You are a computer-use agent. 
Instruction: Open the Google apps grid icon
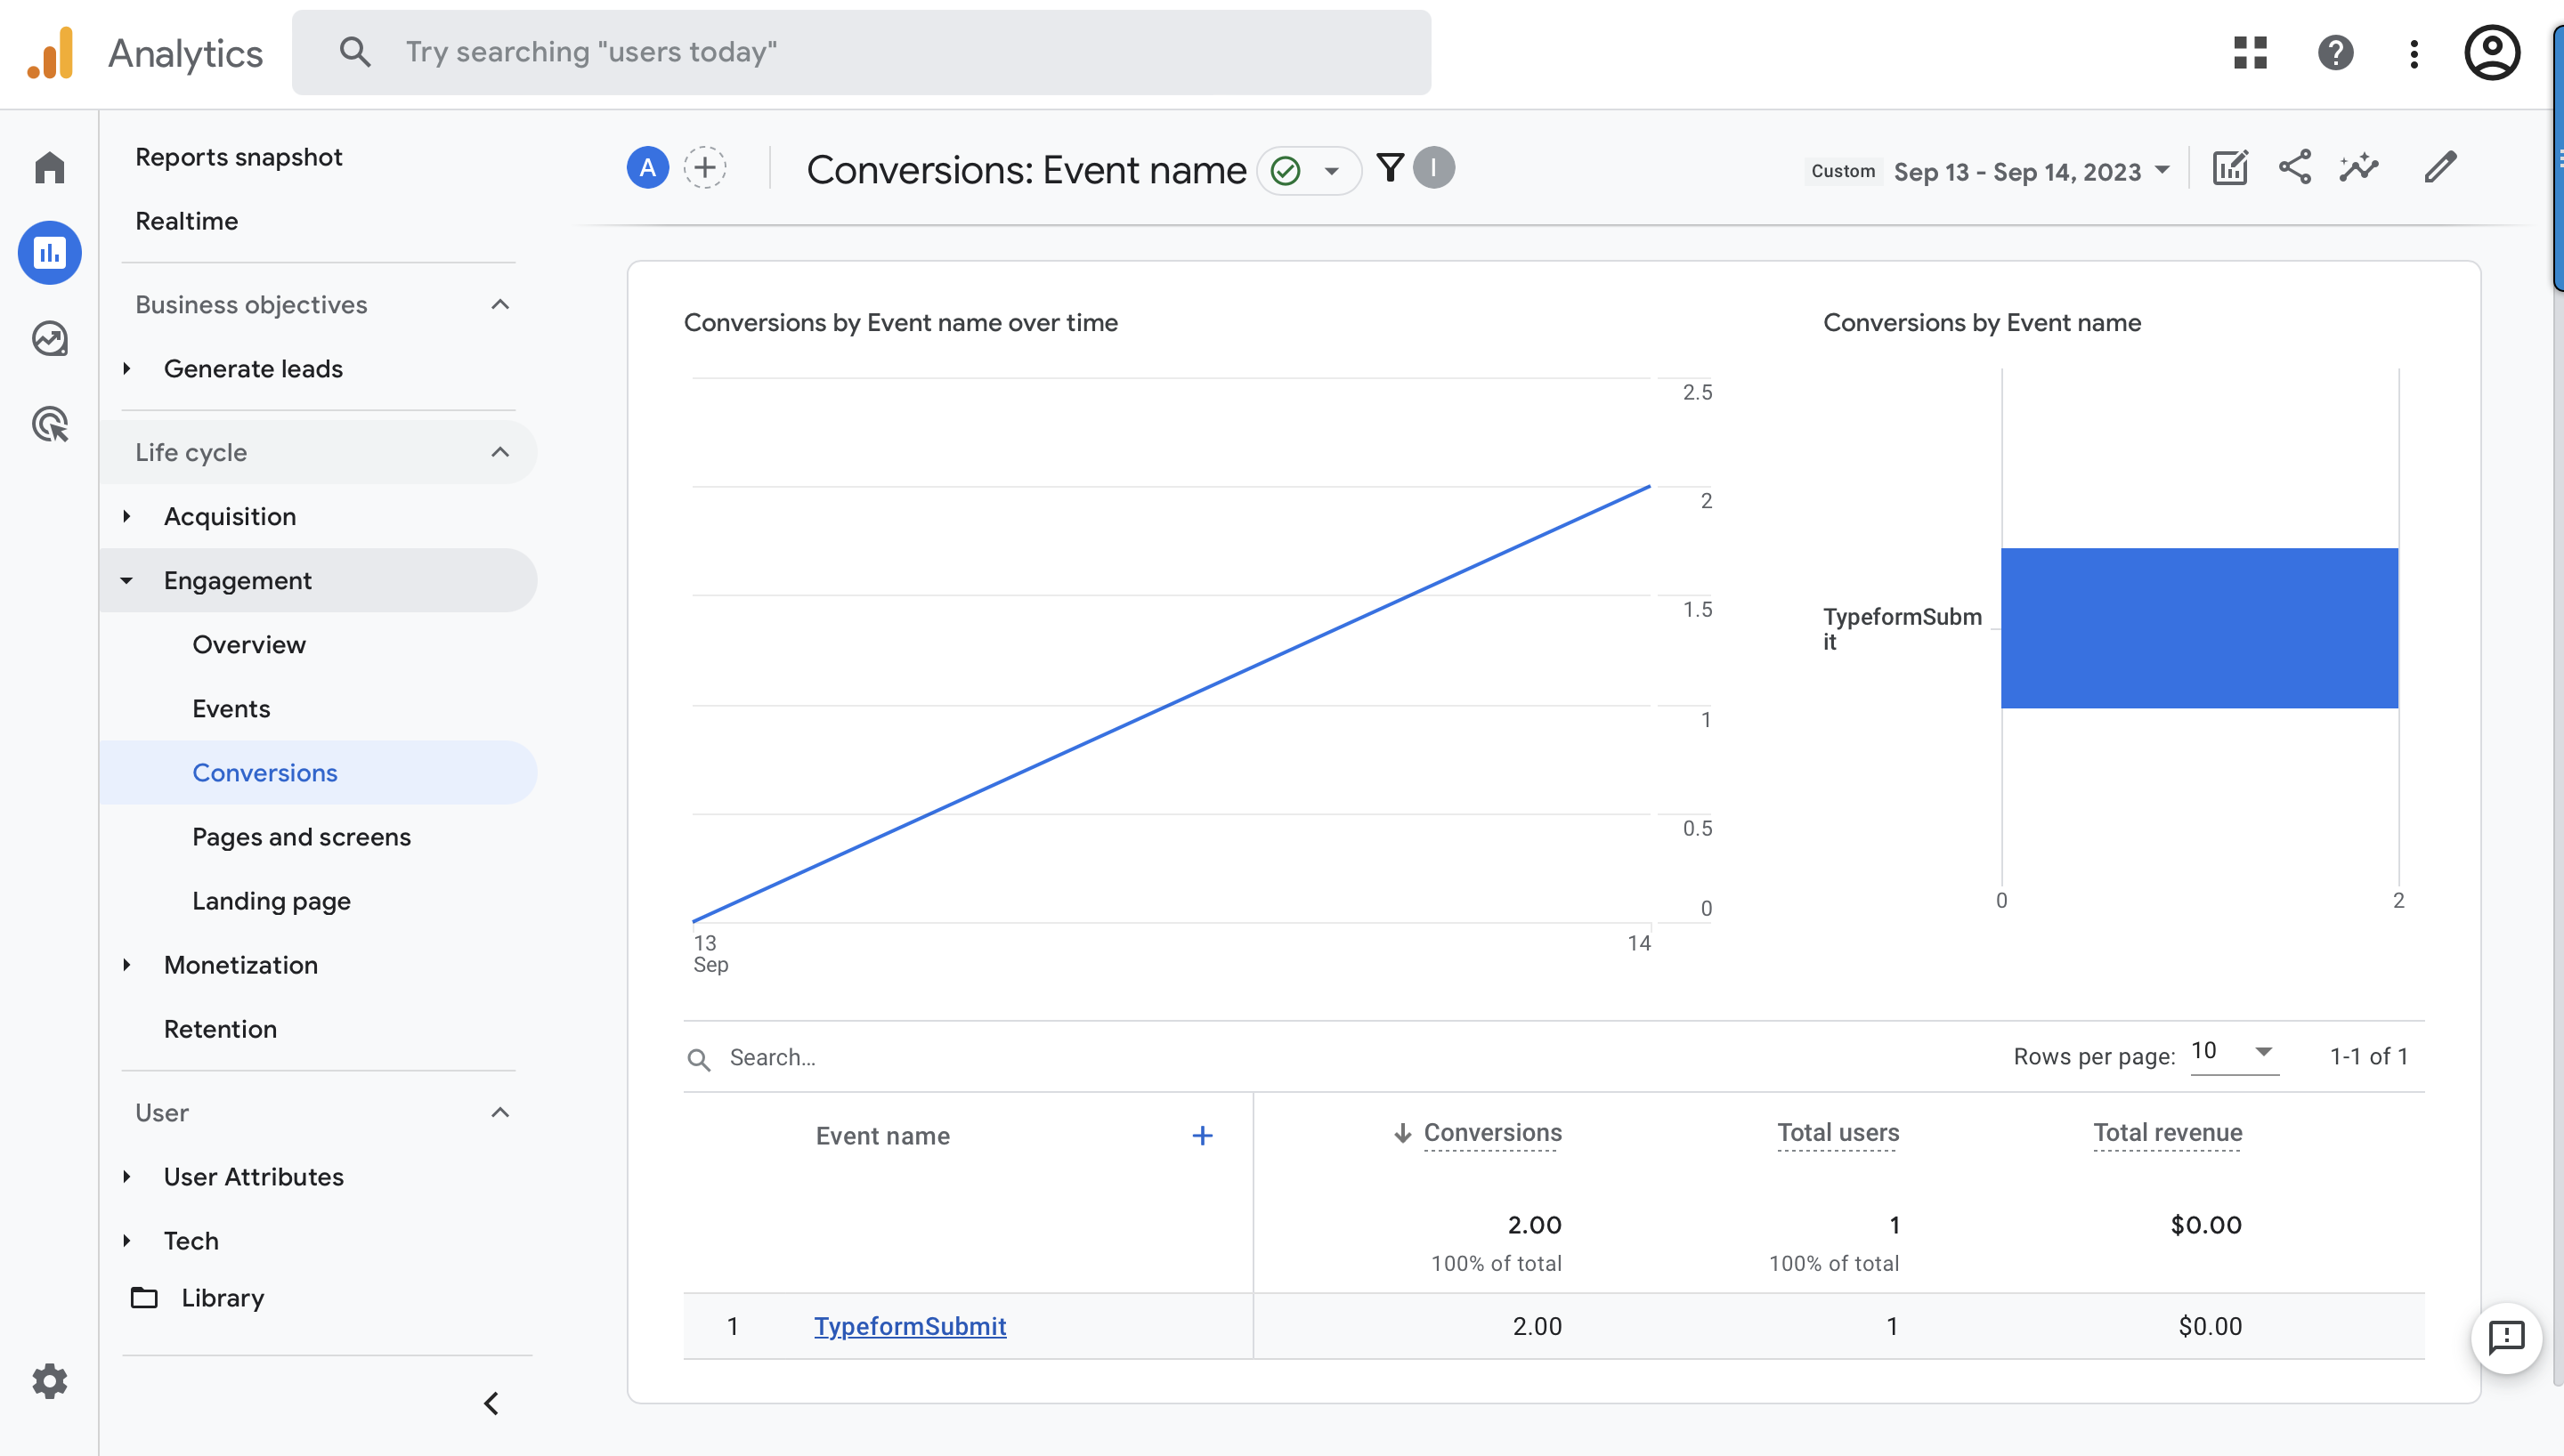click(x=2250, y=53)
